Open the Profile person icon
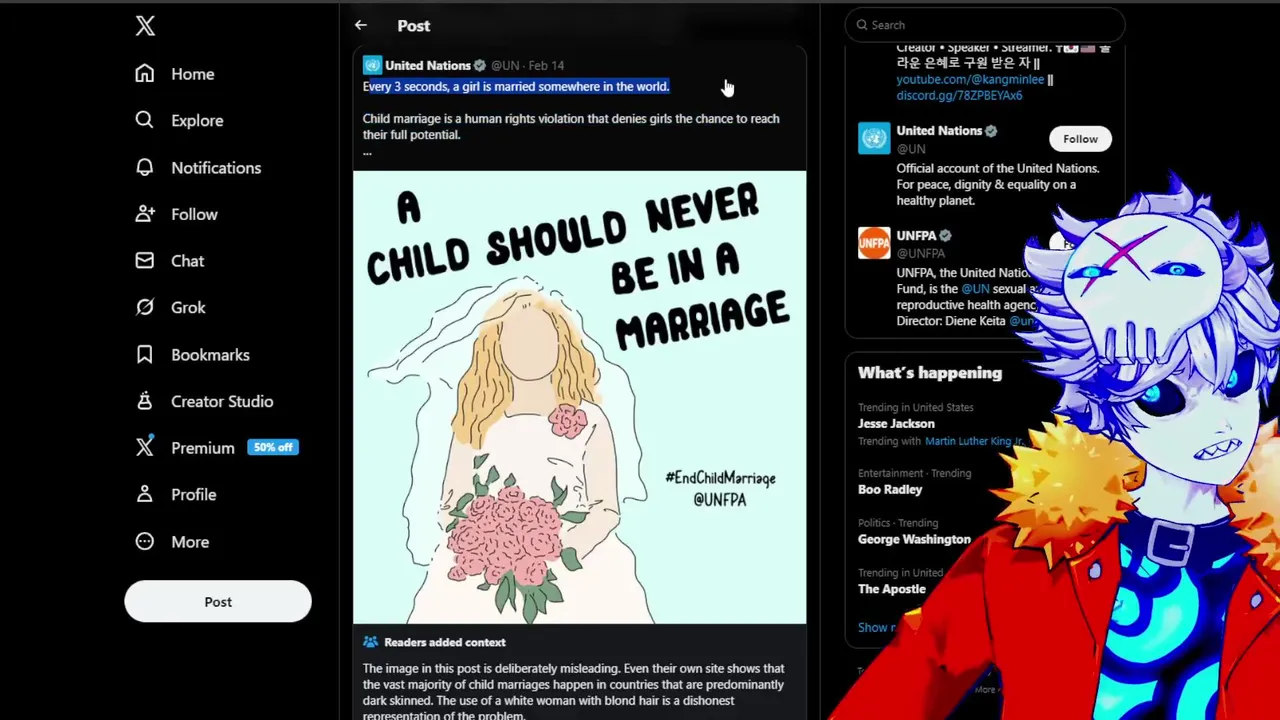The width and height of the screenshot is (1280, 720). click(145, 494)
